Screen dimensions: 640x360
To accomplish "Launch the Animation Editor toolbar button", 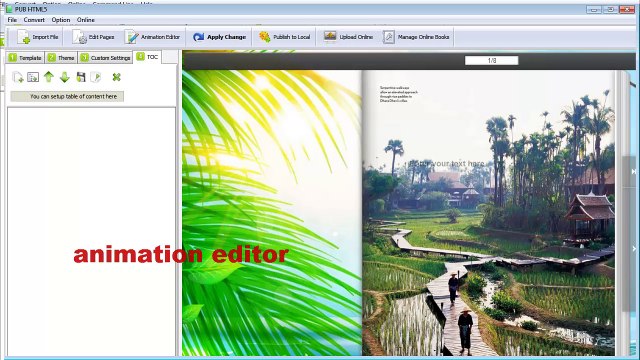I will 153,37.
